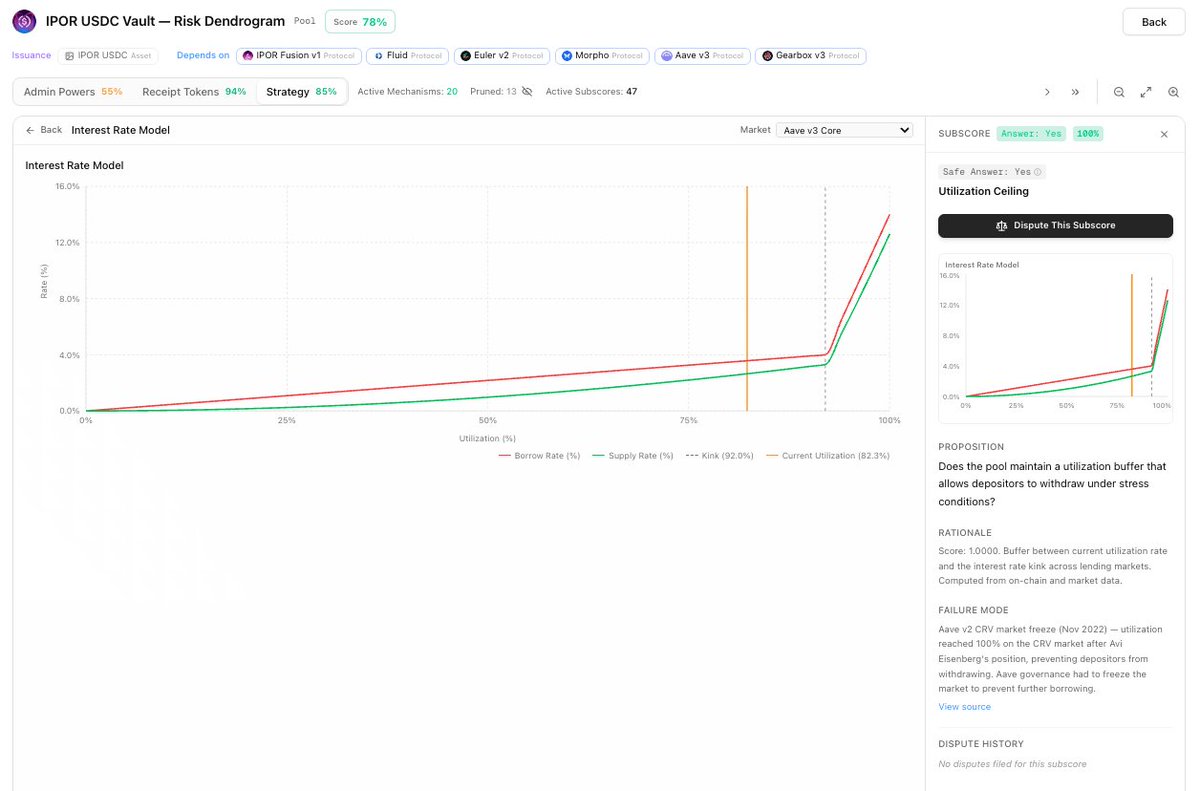Click the zoom out magnifier icon
Image resolution: width=1200 pixels, height=791 pixels.
pyautogui.click(x=1119, y=92)
